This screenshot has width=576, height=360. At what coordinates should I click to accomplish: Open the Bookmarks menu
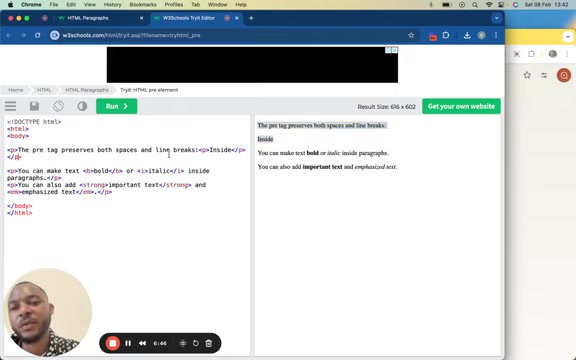point(143,4)
